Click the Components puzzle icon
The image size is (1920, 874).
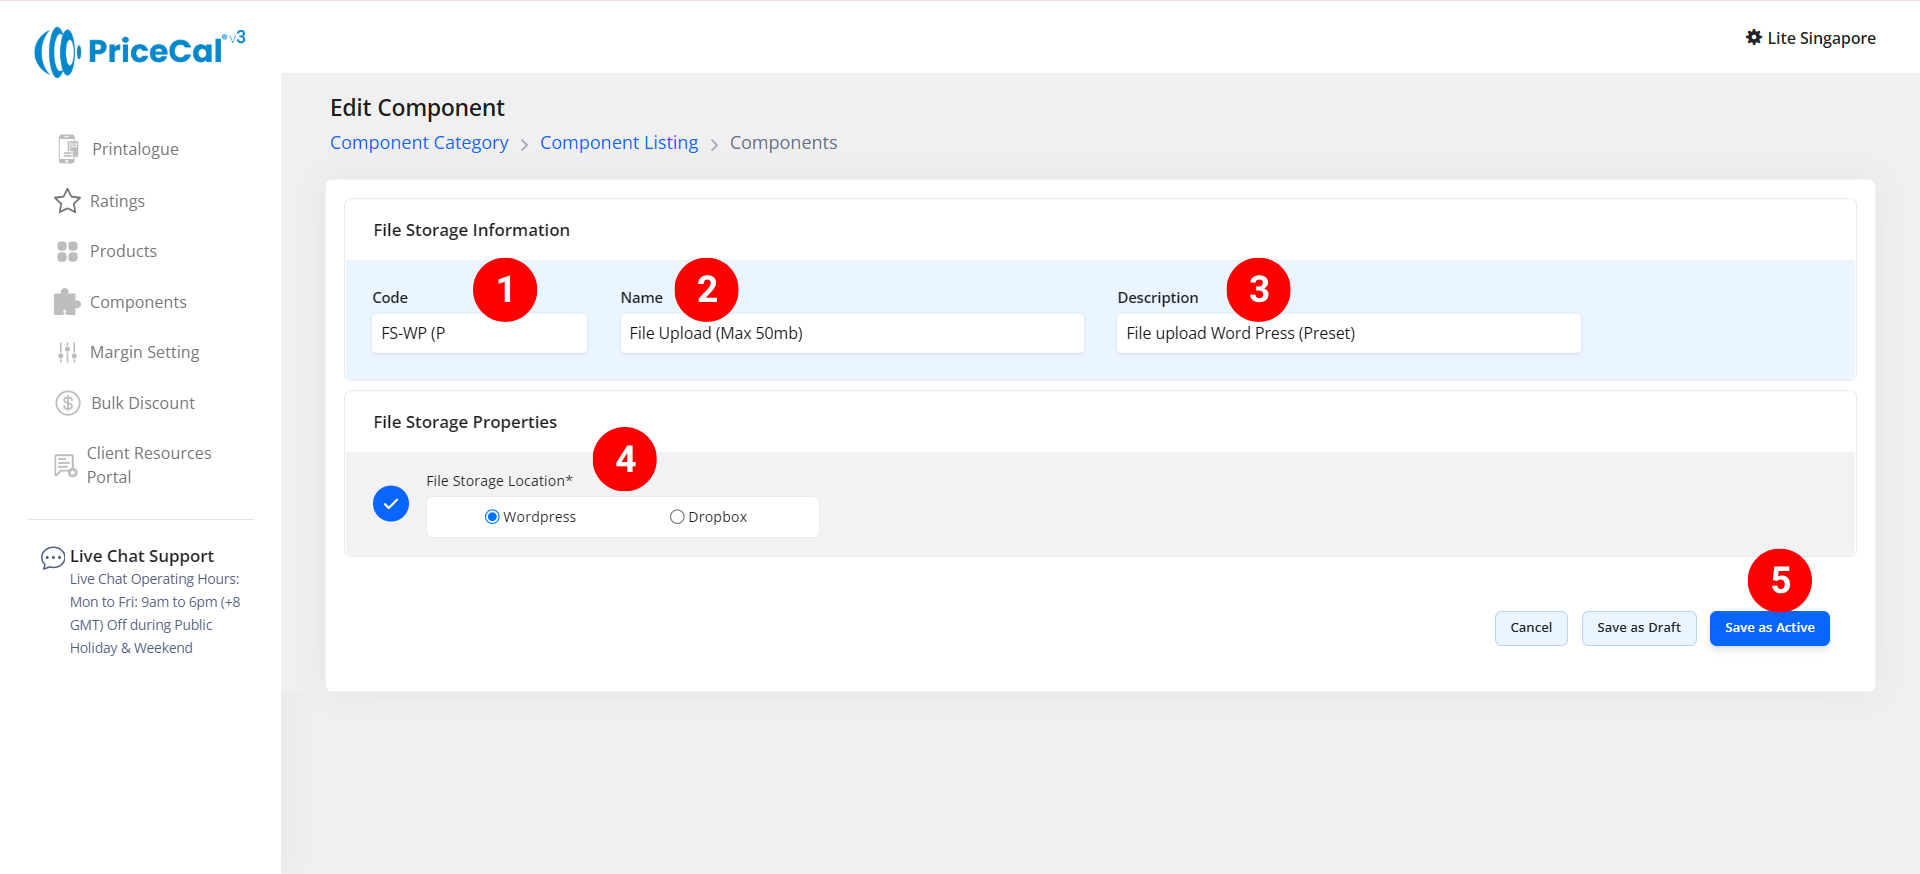(67, 302)
